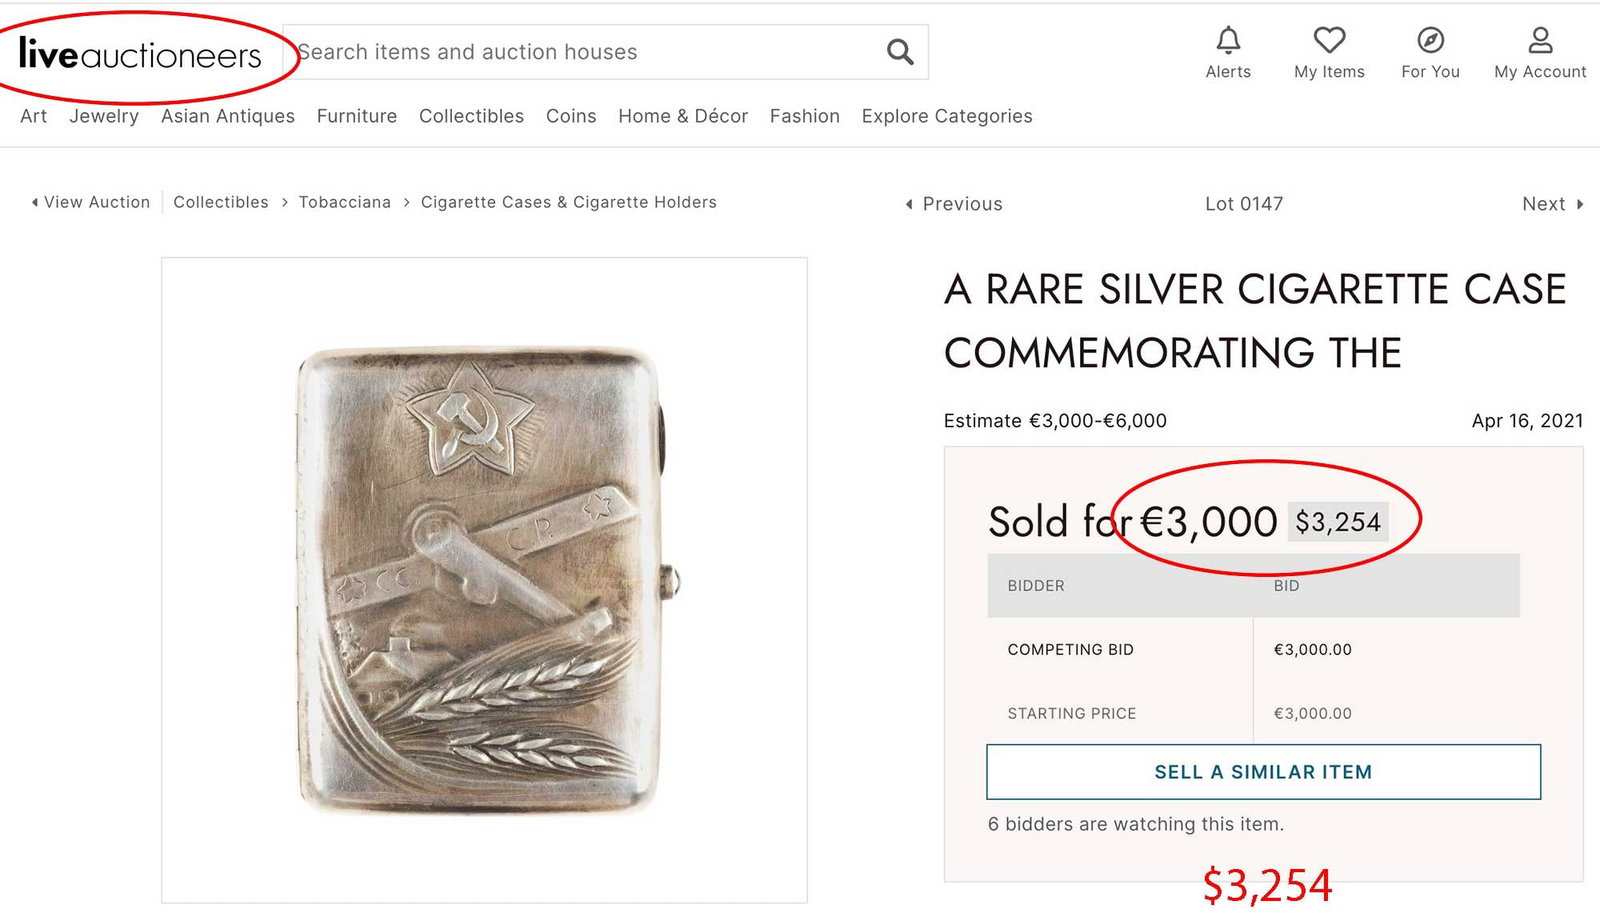The image size is (1600, 921).
Task: Advance to the next lot arrow
Action: pos(1551,203)
